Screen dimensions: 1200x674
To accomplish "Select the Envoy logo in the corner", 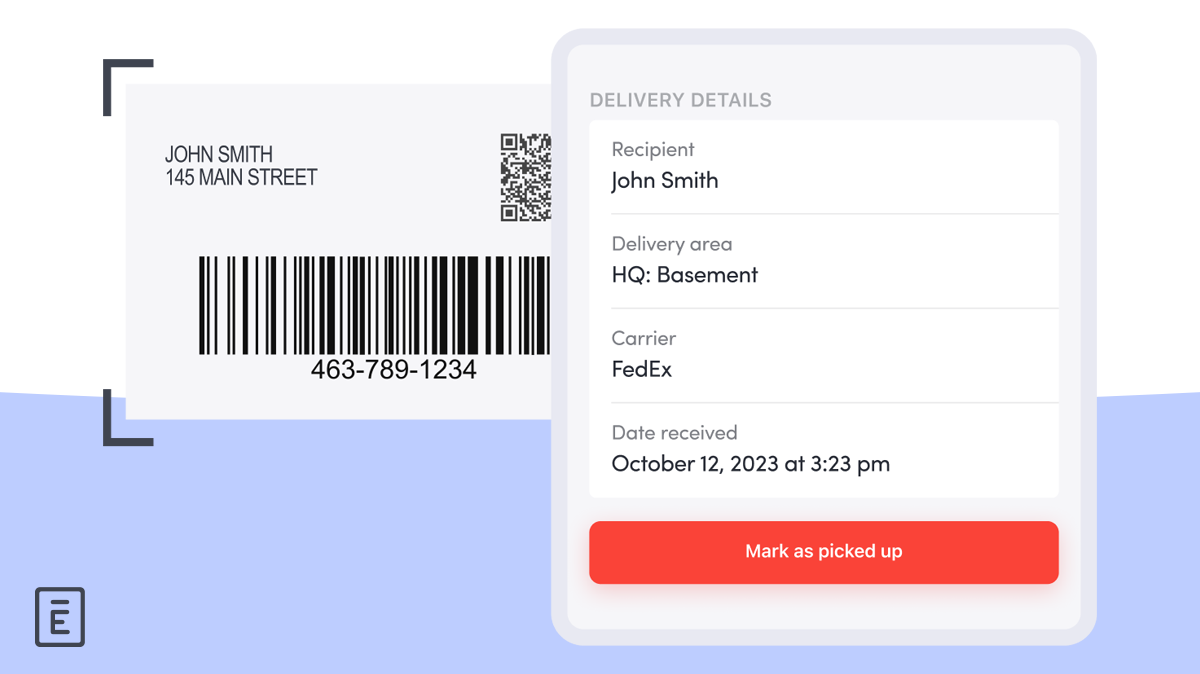I will pyautogui.click(x=60, y=617).
